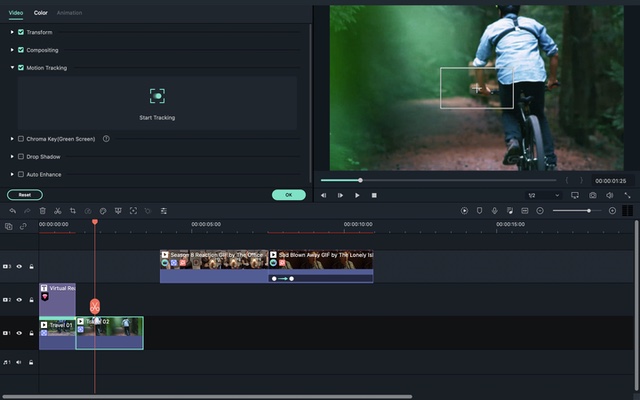Step back one frame in preview
The image size is (640, 400).
(x=323, y=196)
